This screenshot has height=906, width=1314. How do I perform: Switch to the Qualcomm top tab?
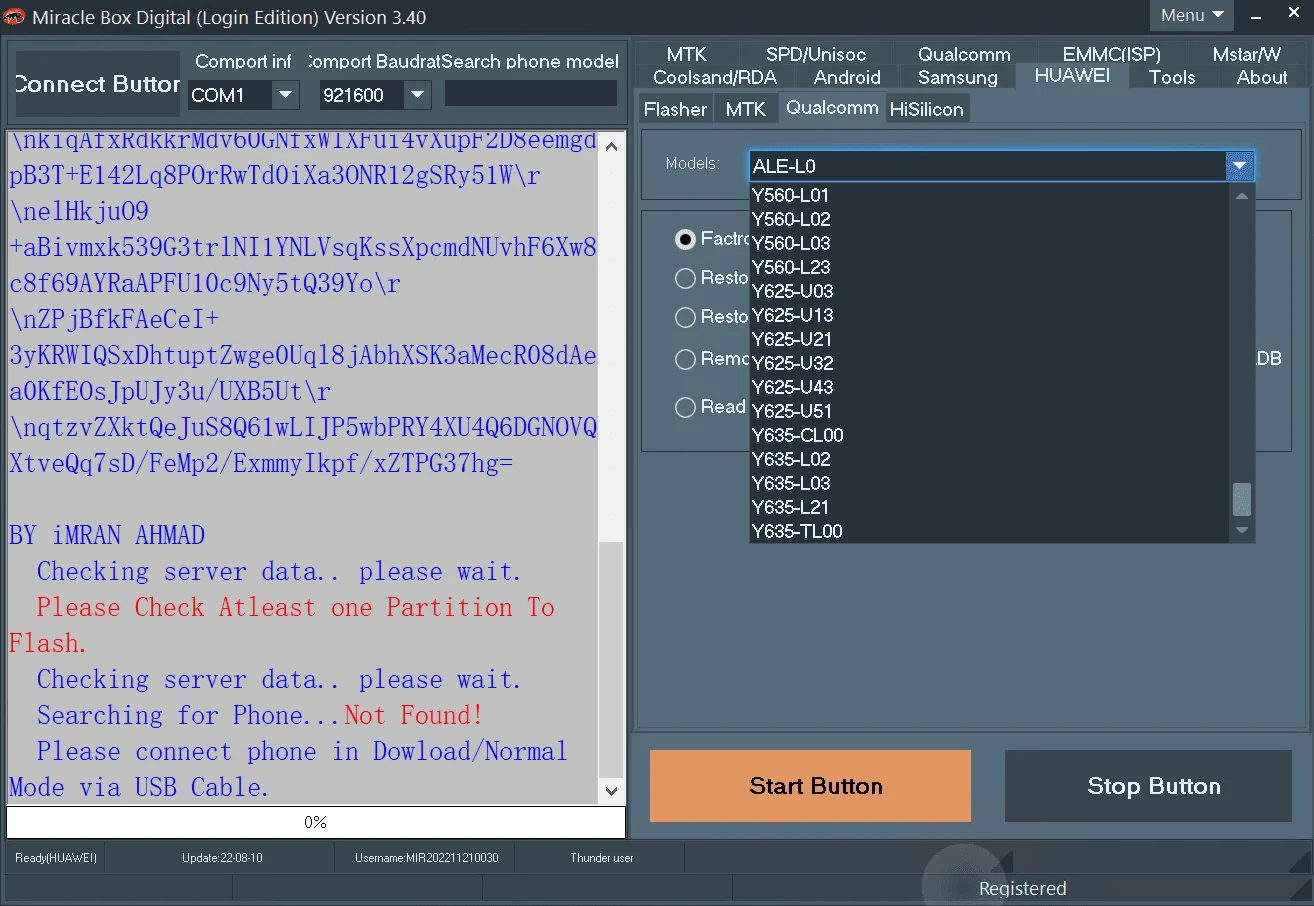click(x=964, y=54)
